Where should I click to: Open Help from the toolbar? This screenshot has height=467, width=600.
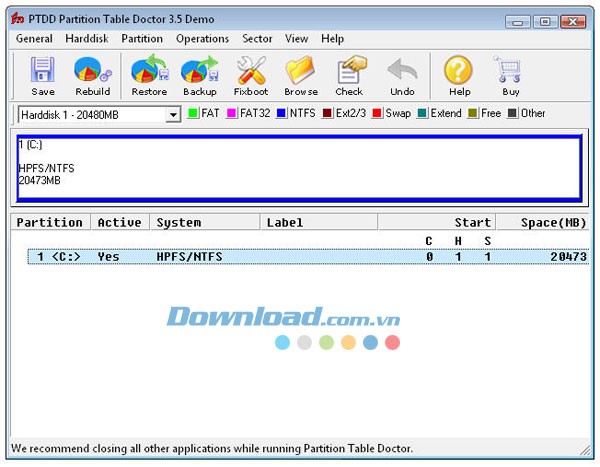(459, 76)
